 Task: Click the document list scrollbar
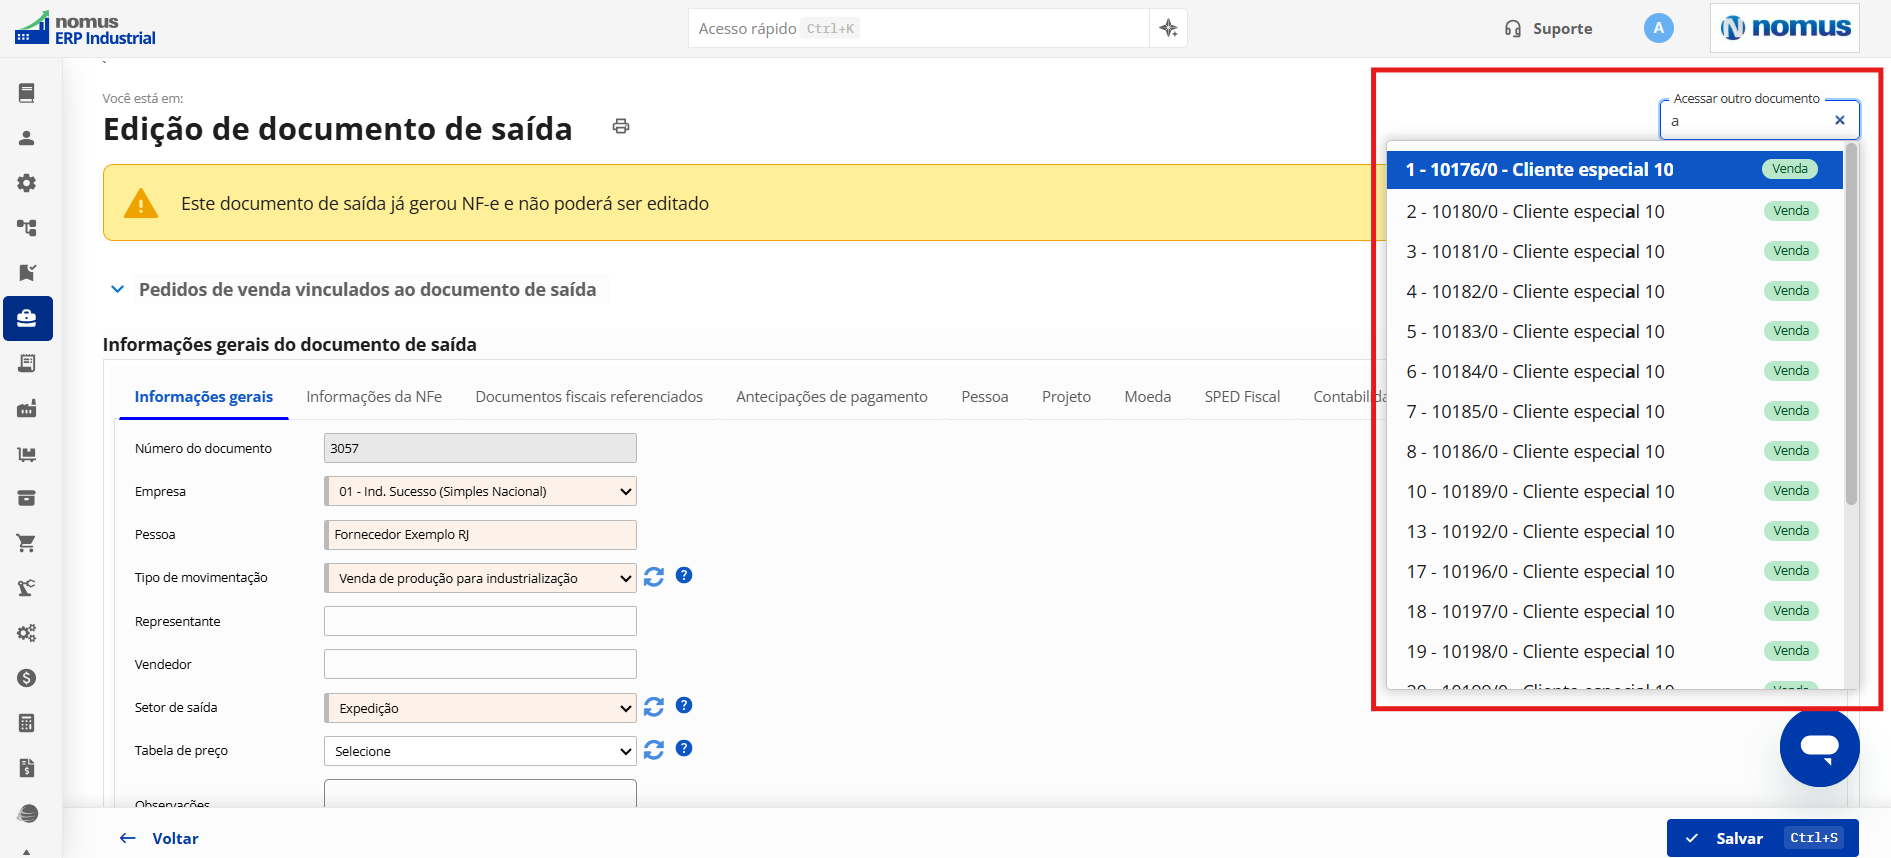pos(1851,324)
